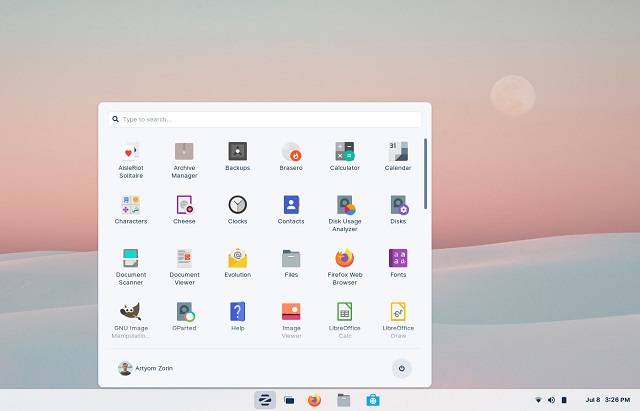
Task: Open Files from the taskbar
Action: (344, 400)
